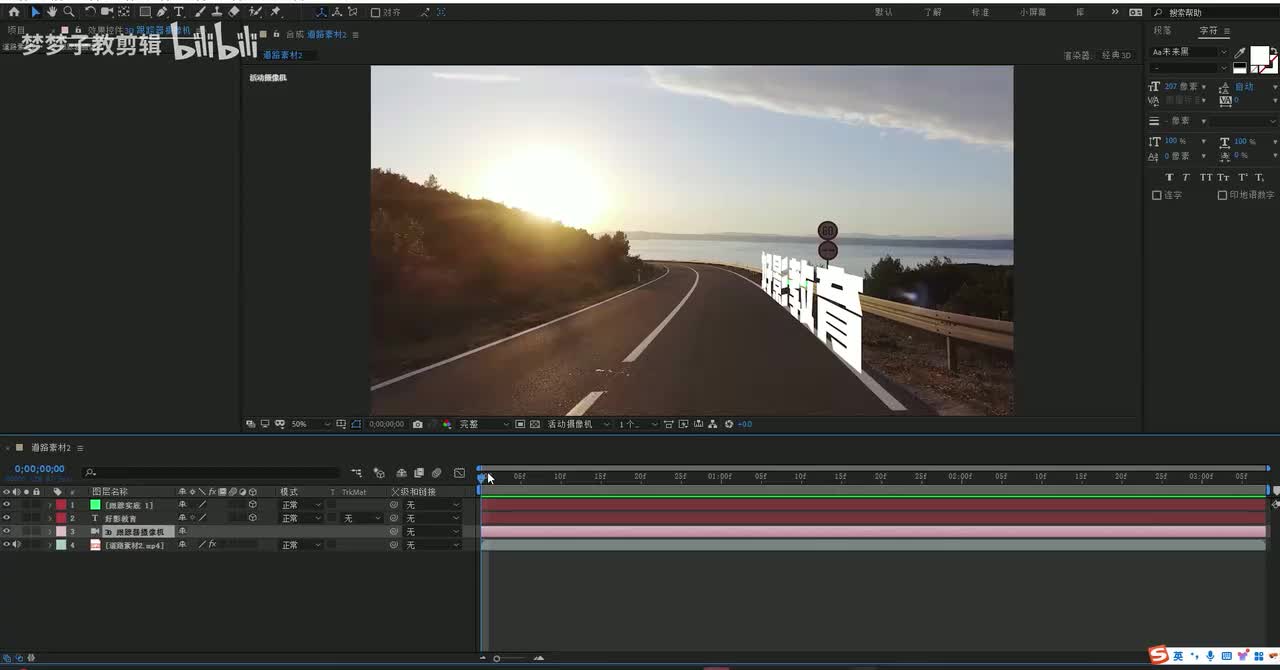Image resolution: width=1280 pixels, height=670 pixels.
Task: Switch to the Character panel tab
Action: [x=1208, y=31]
